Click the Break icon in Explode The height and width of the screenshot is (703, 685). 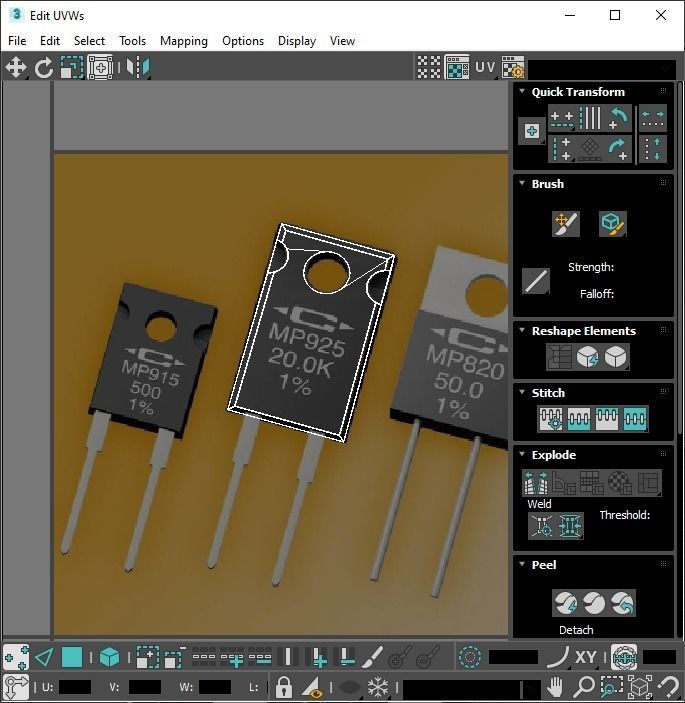(536, 482)
